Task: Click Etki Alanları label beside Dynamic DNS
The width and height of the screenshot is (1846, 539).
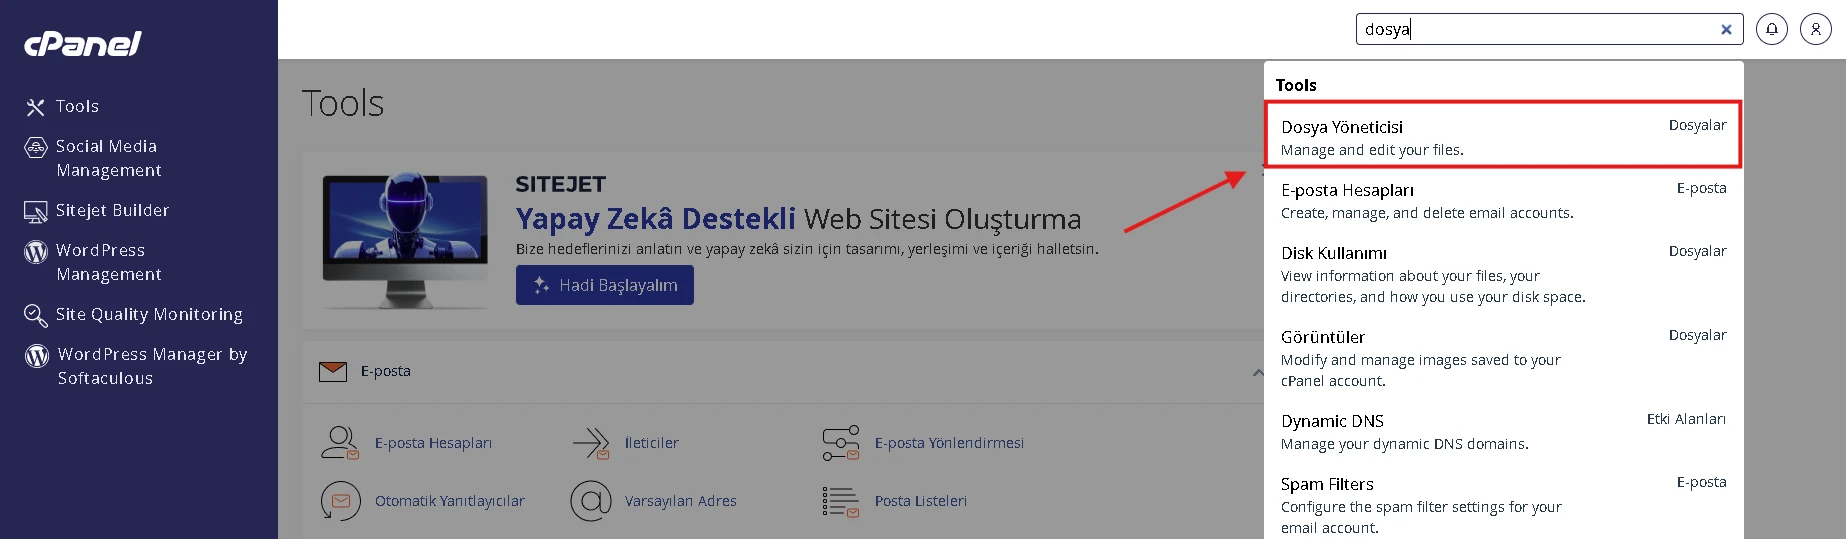Action: [1686, 419]
